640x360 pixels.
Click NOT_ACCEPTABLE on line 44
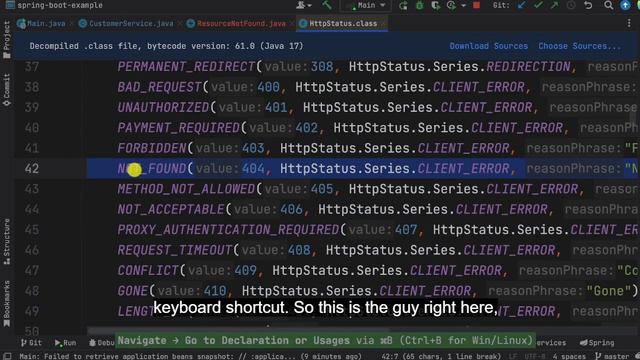tap(171, 209)
